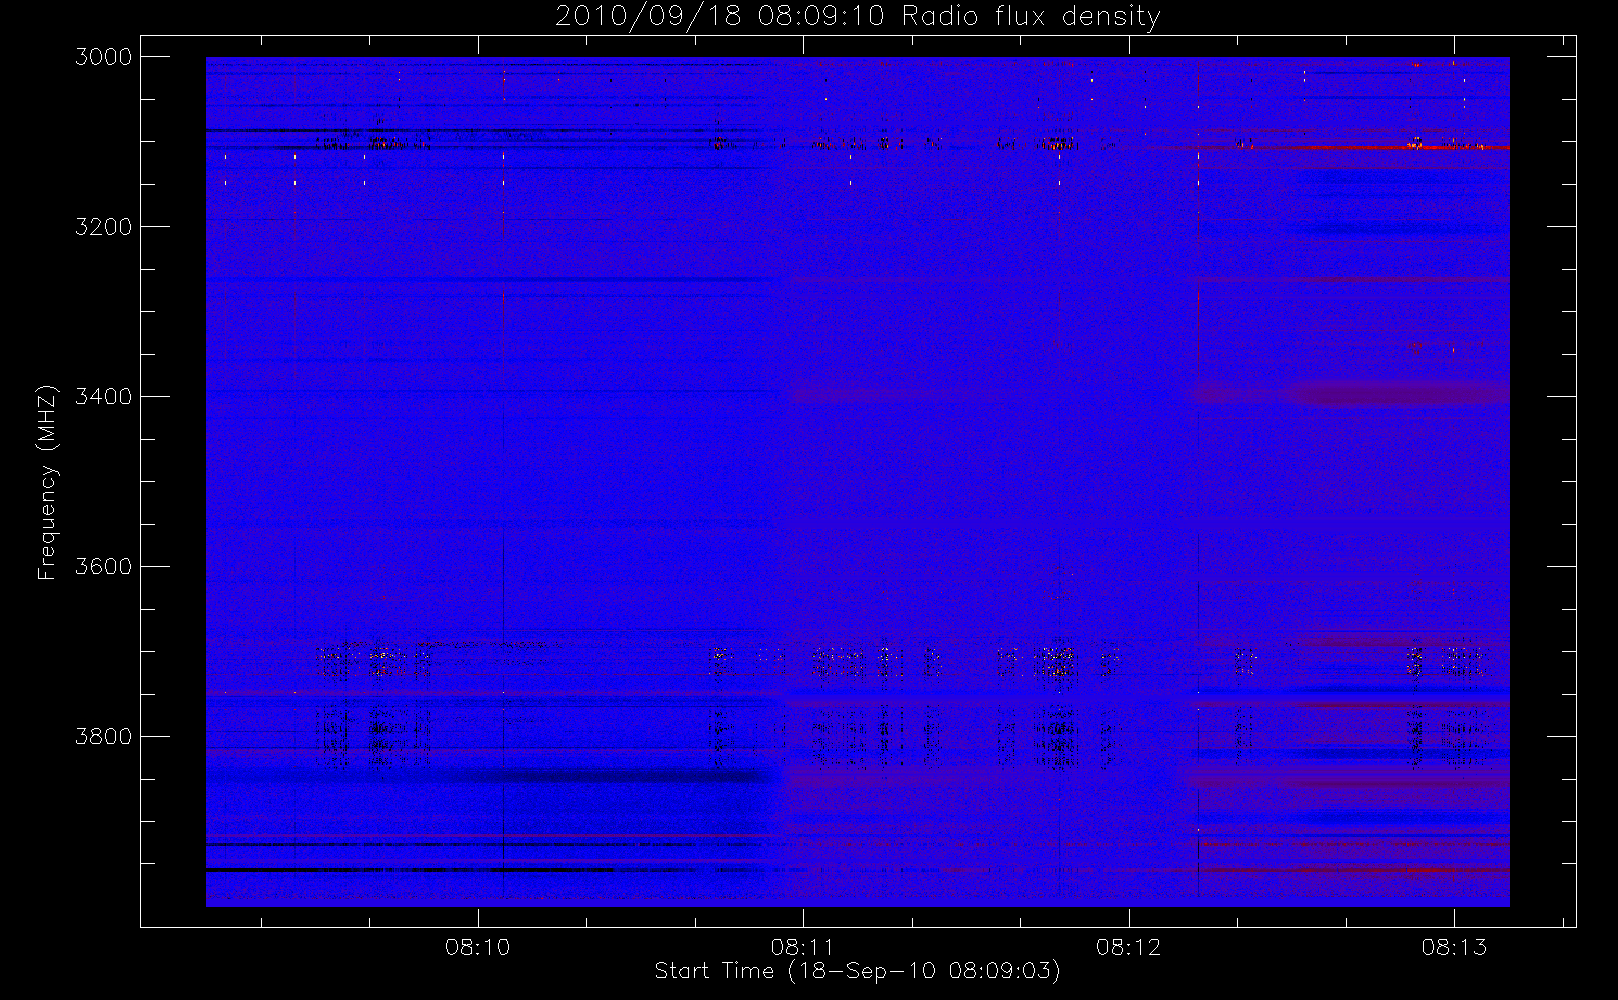Click the 08:11 time tick label
Screen dimensions: 1618x1000
[803, 947]
